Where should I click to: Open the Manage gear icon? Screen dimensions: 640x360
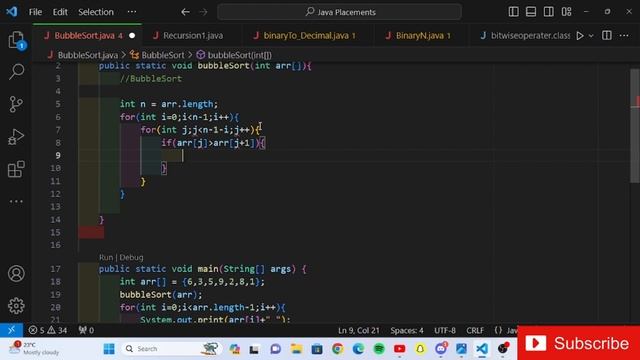(x=16, y=305)
